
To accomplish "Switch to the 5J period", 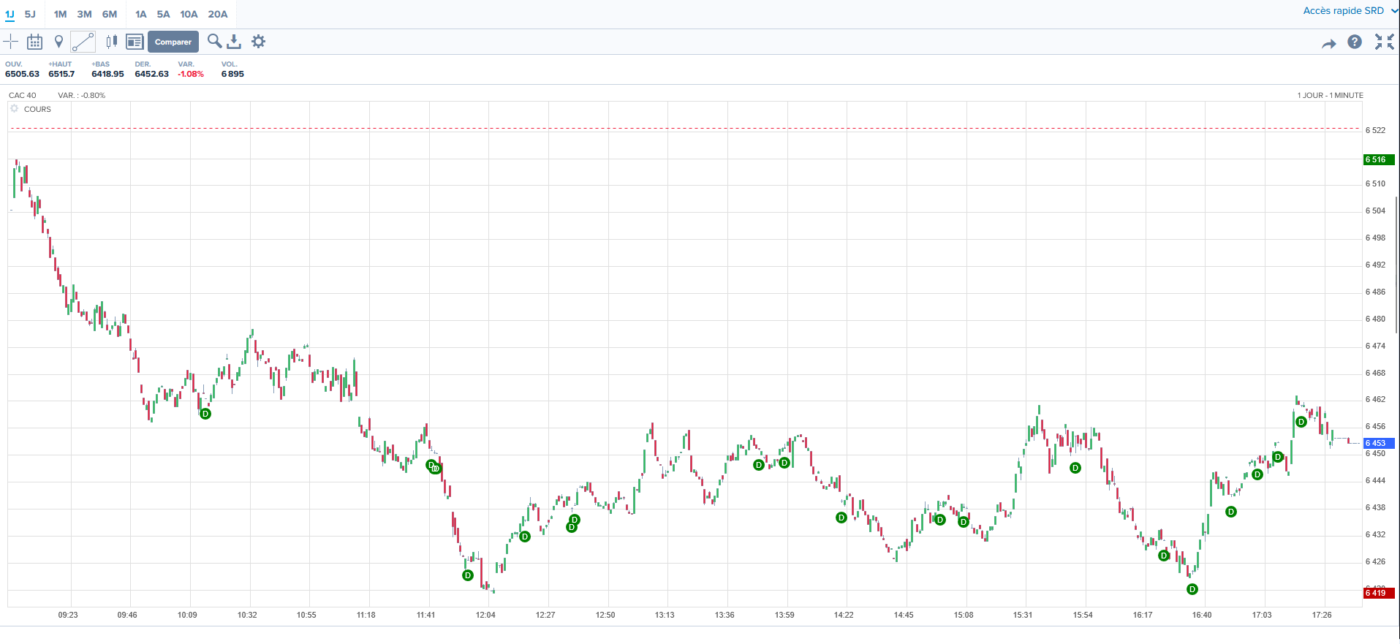I will point(30,14).
